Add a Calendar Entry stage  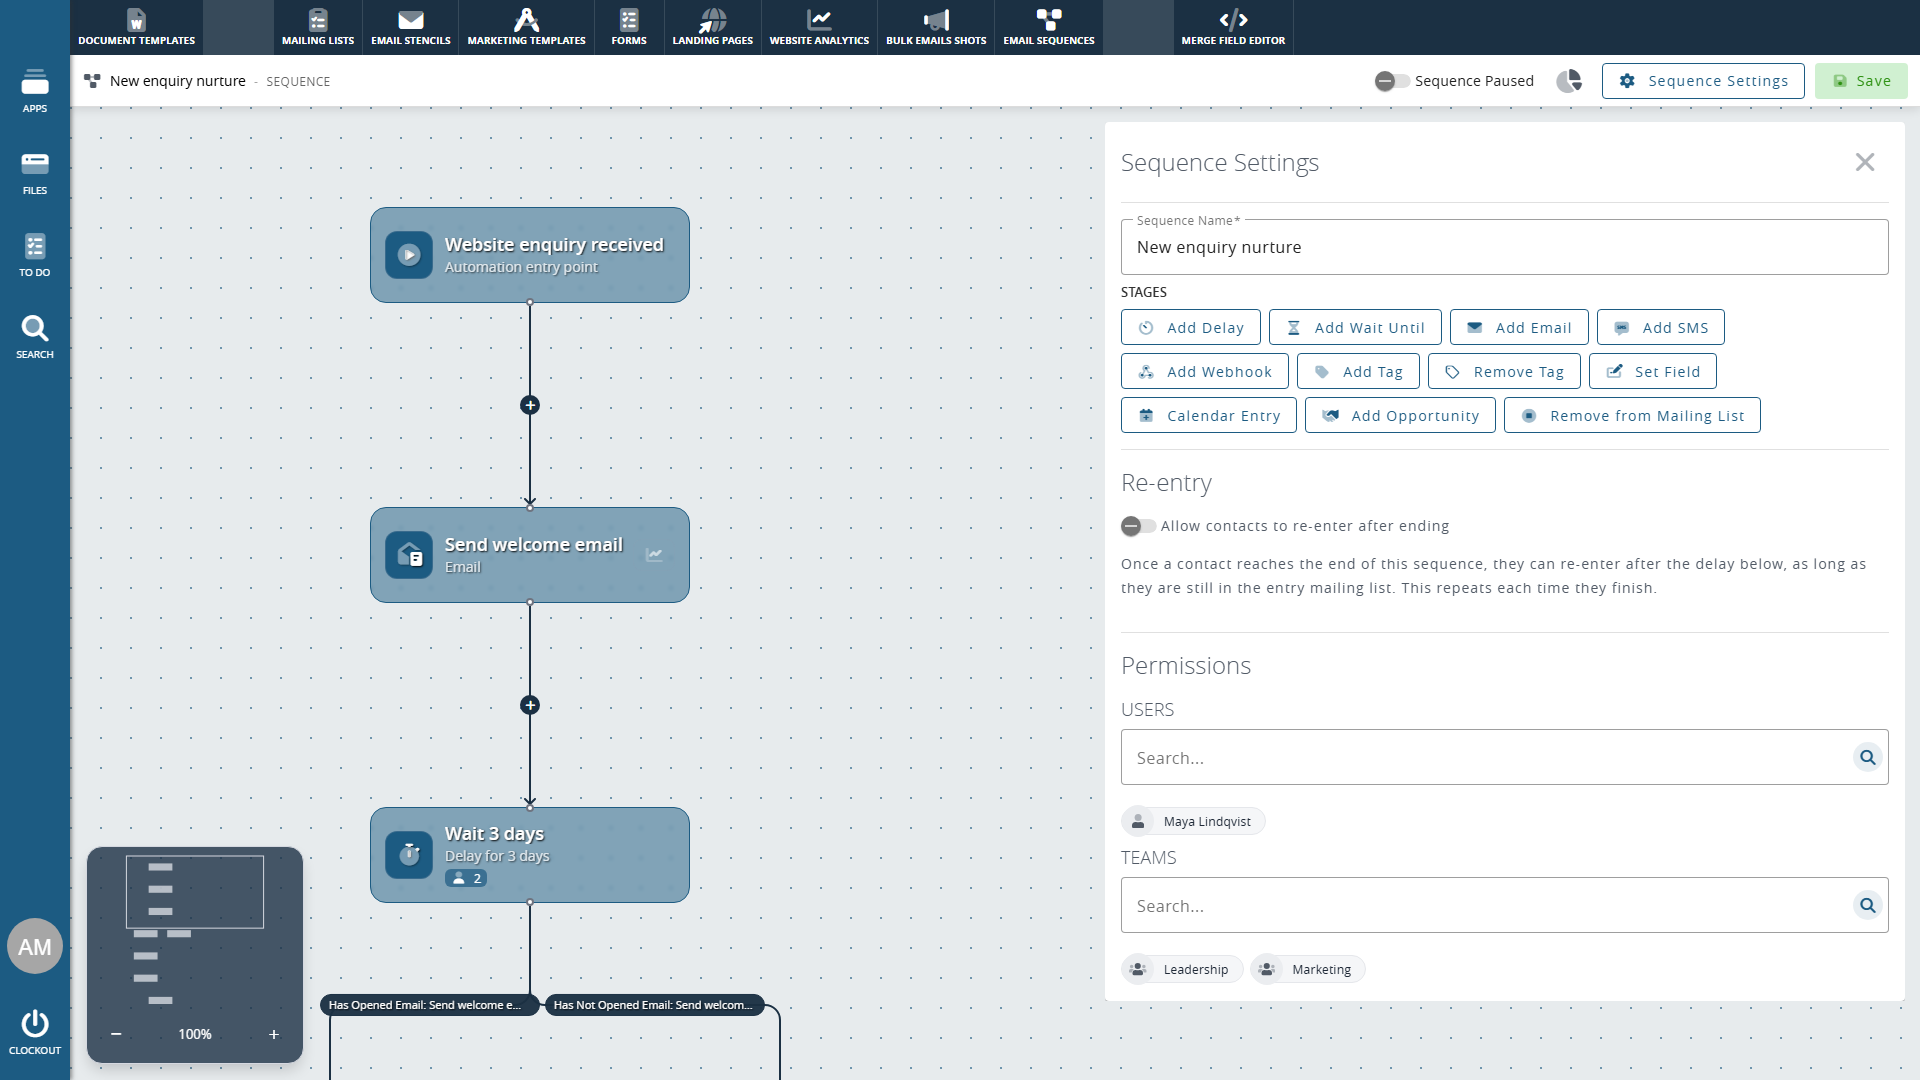pyautogui.click(x=1209, y=415)
